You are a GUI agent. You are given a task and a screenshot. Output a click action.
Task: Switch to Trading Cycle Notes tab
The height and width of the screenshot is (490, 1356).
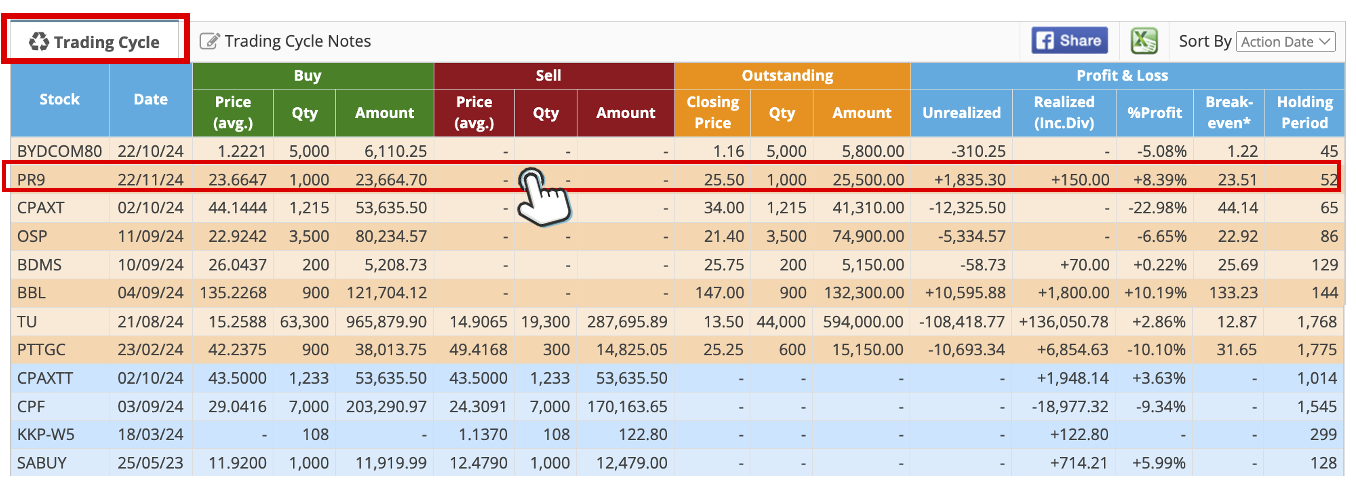pos(285,41)
